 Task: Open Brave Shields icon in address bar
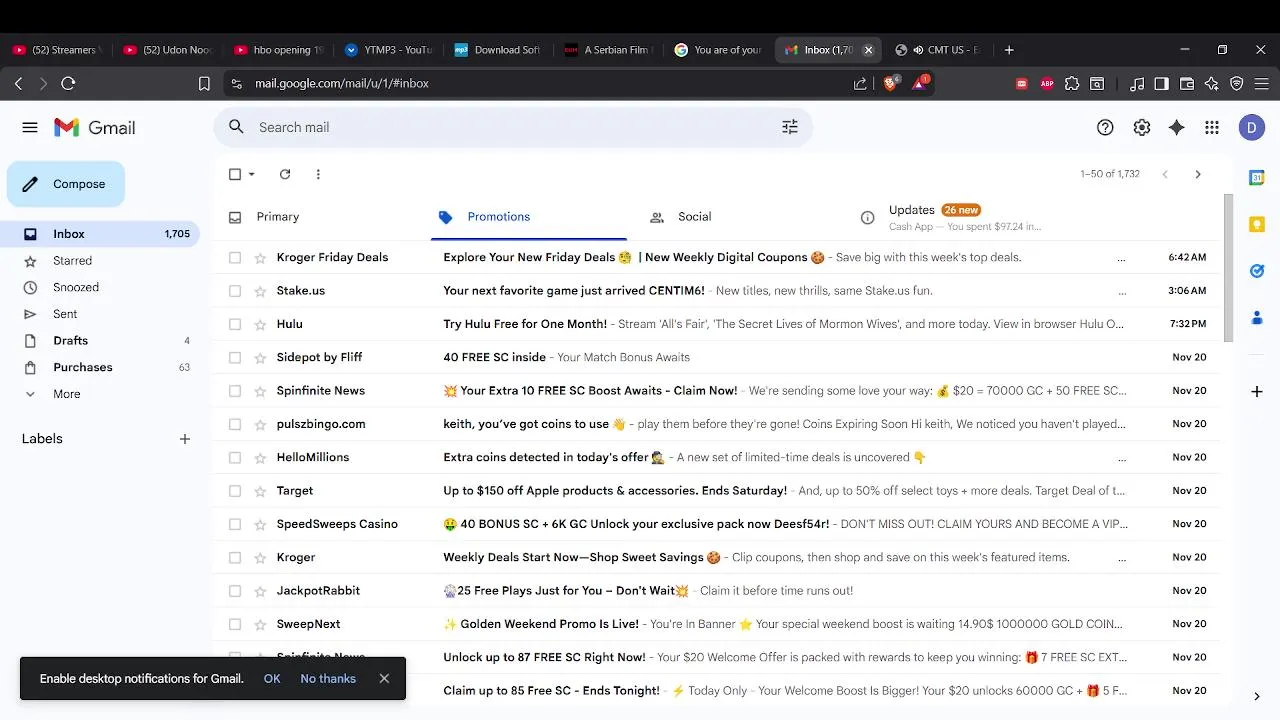(889, 83)
